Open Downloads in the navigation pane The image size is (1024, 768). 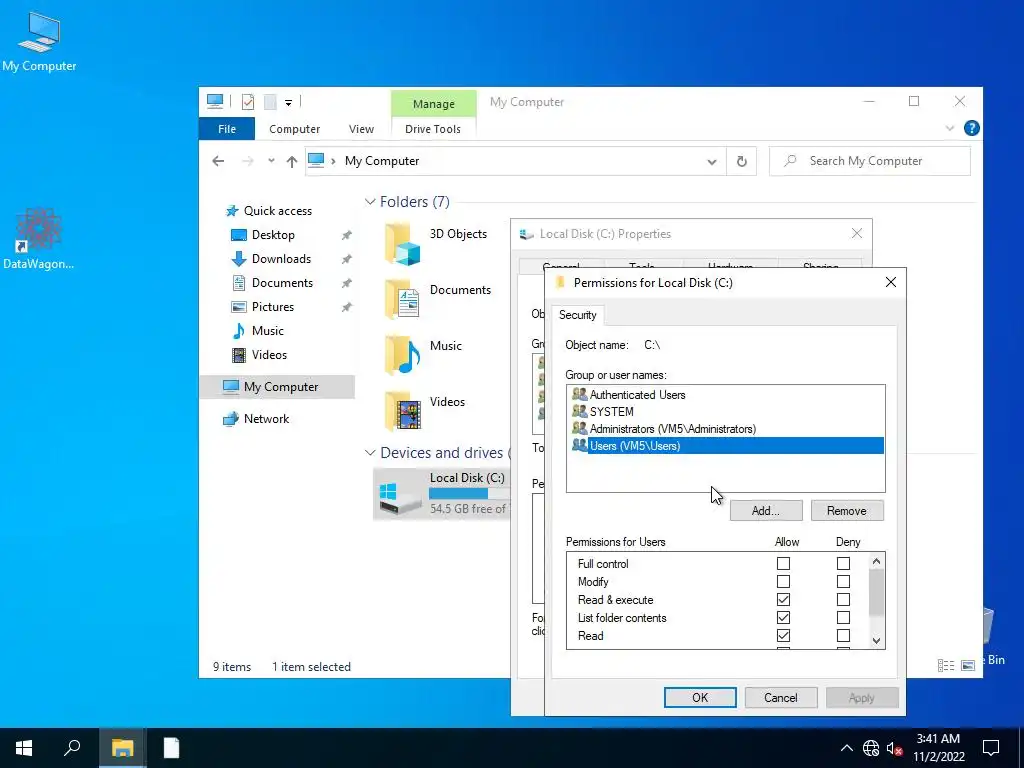[281, 259]
